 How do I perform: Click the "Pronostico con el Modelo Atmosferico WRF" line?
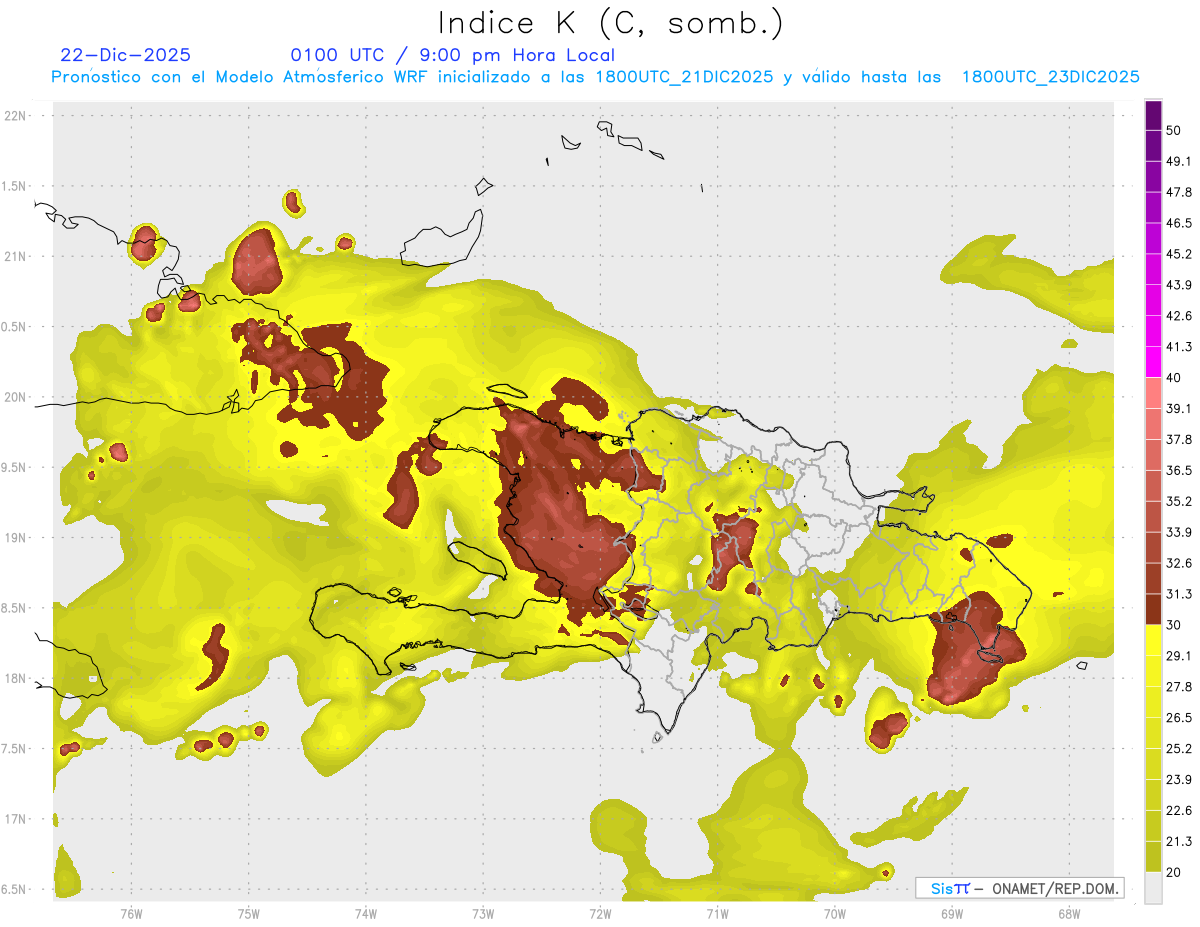click(x=596, y=77)
